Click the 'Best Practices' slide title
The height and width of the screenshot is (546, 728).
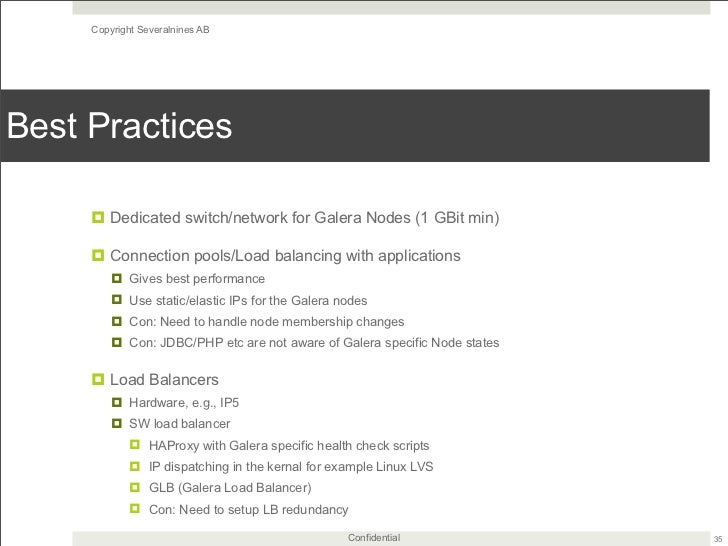click(x=119, y=126)
